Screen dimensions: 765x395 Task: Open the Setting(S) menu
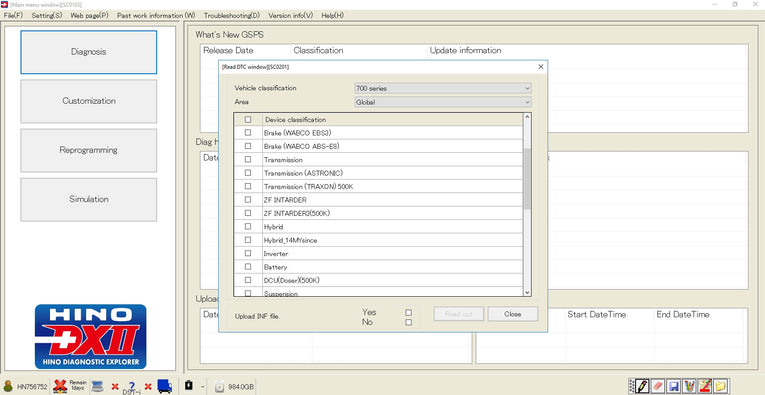click(x=47, y=15)
